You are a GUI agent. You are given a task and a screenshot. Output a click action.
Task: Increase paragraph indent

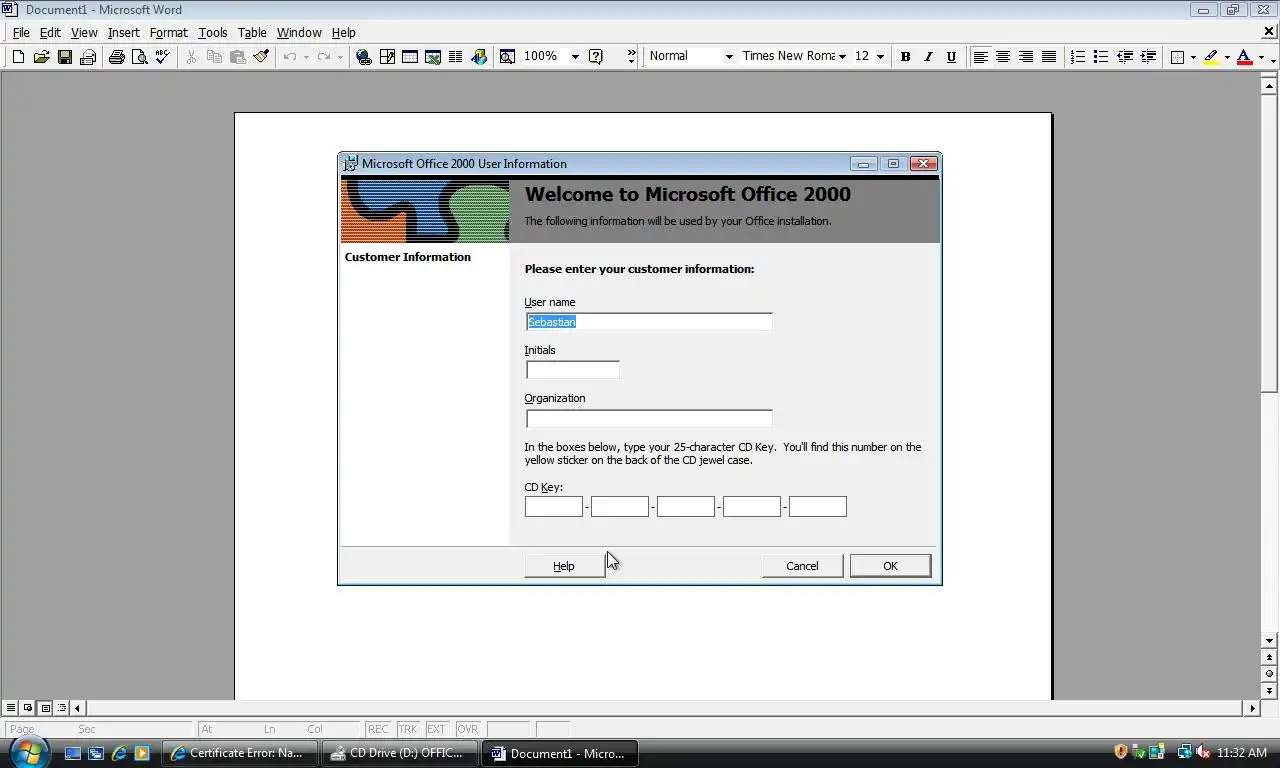(1148, 57)
